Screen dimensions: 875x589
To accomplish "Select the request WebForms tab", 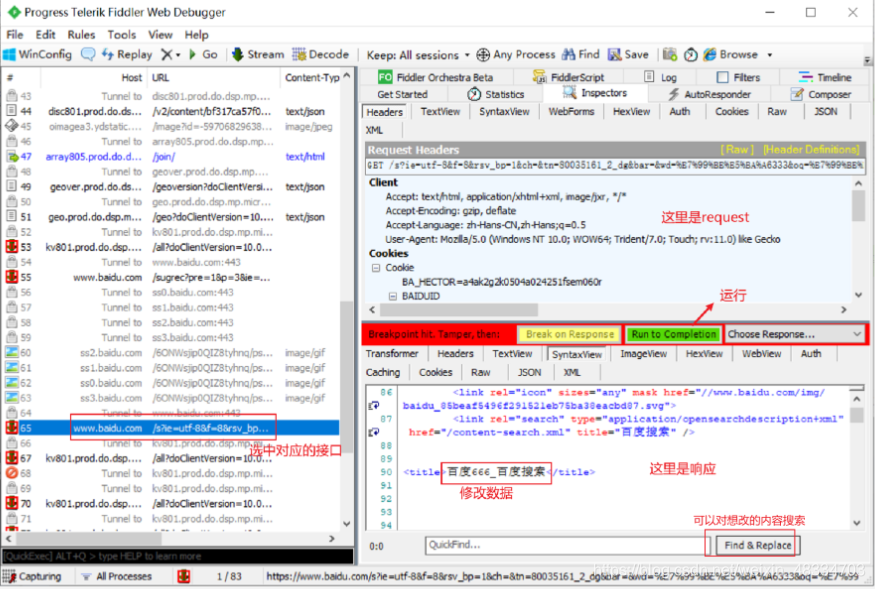I will pos(571,111).
